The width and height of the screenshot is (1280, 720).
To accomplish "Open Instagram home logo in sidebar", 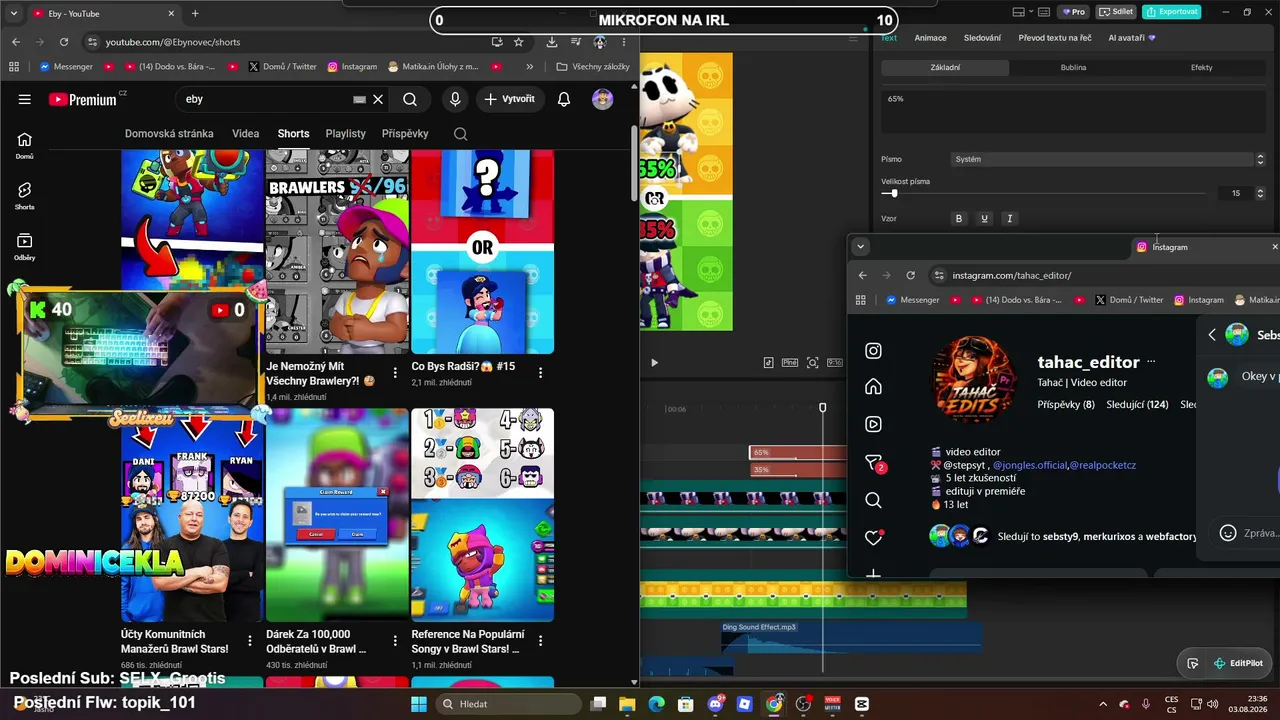I will point(873,351).
